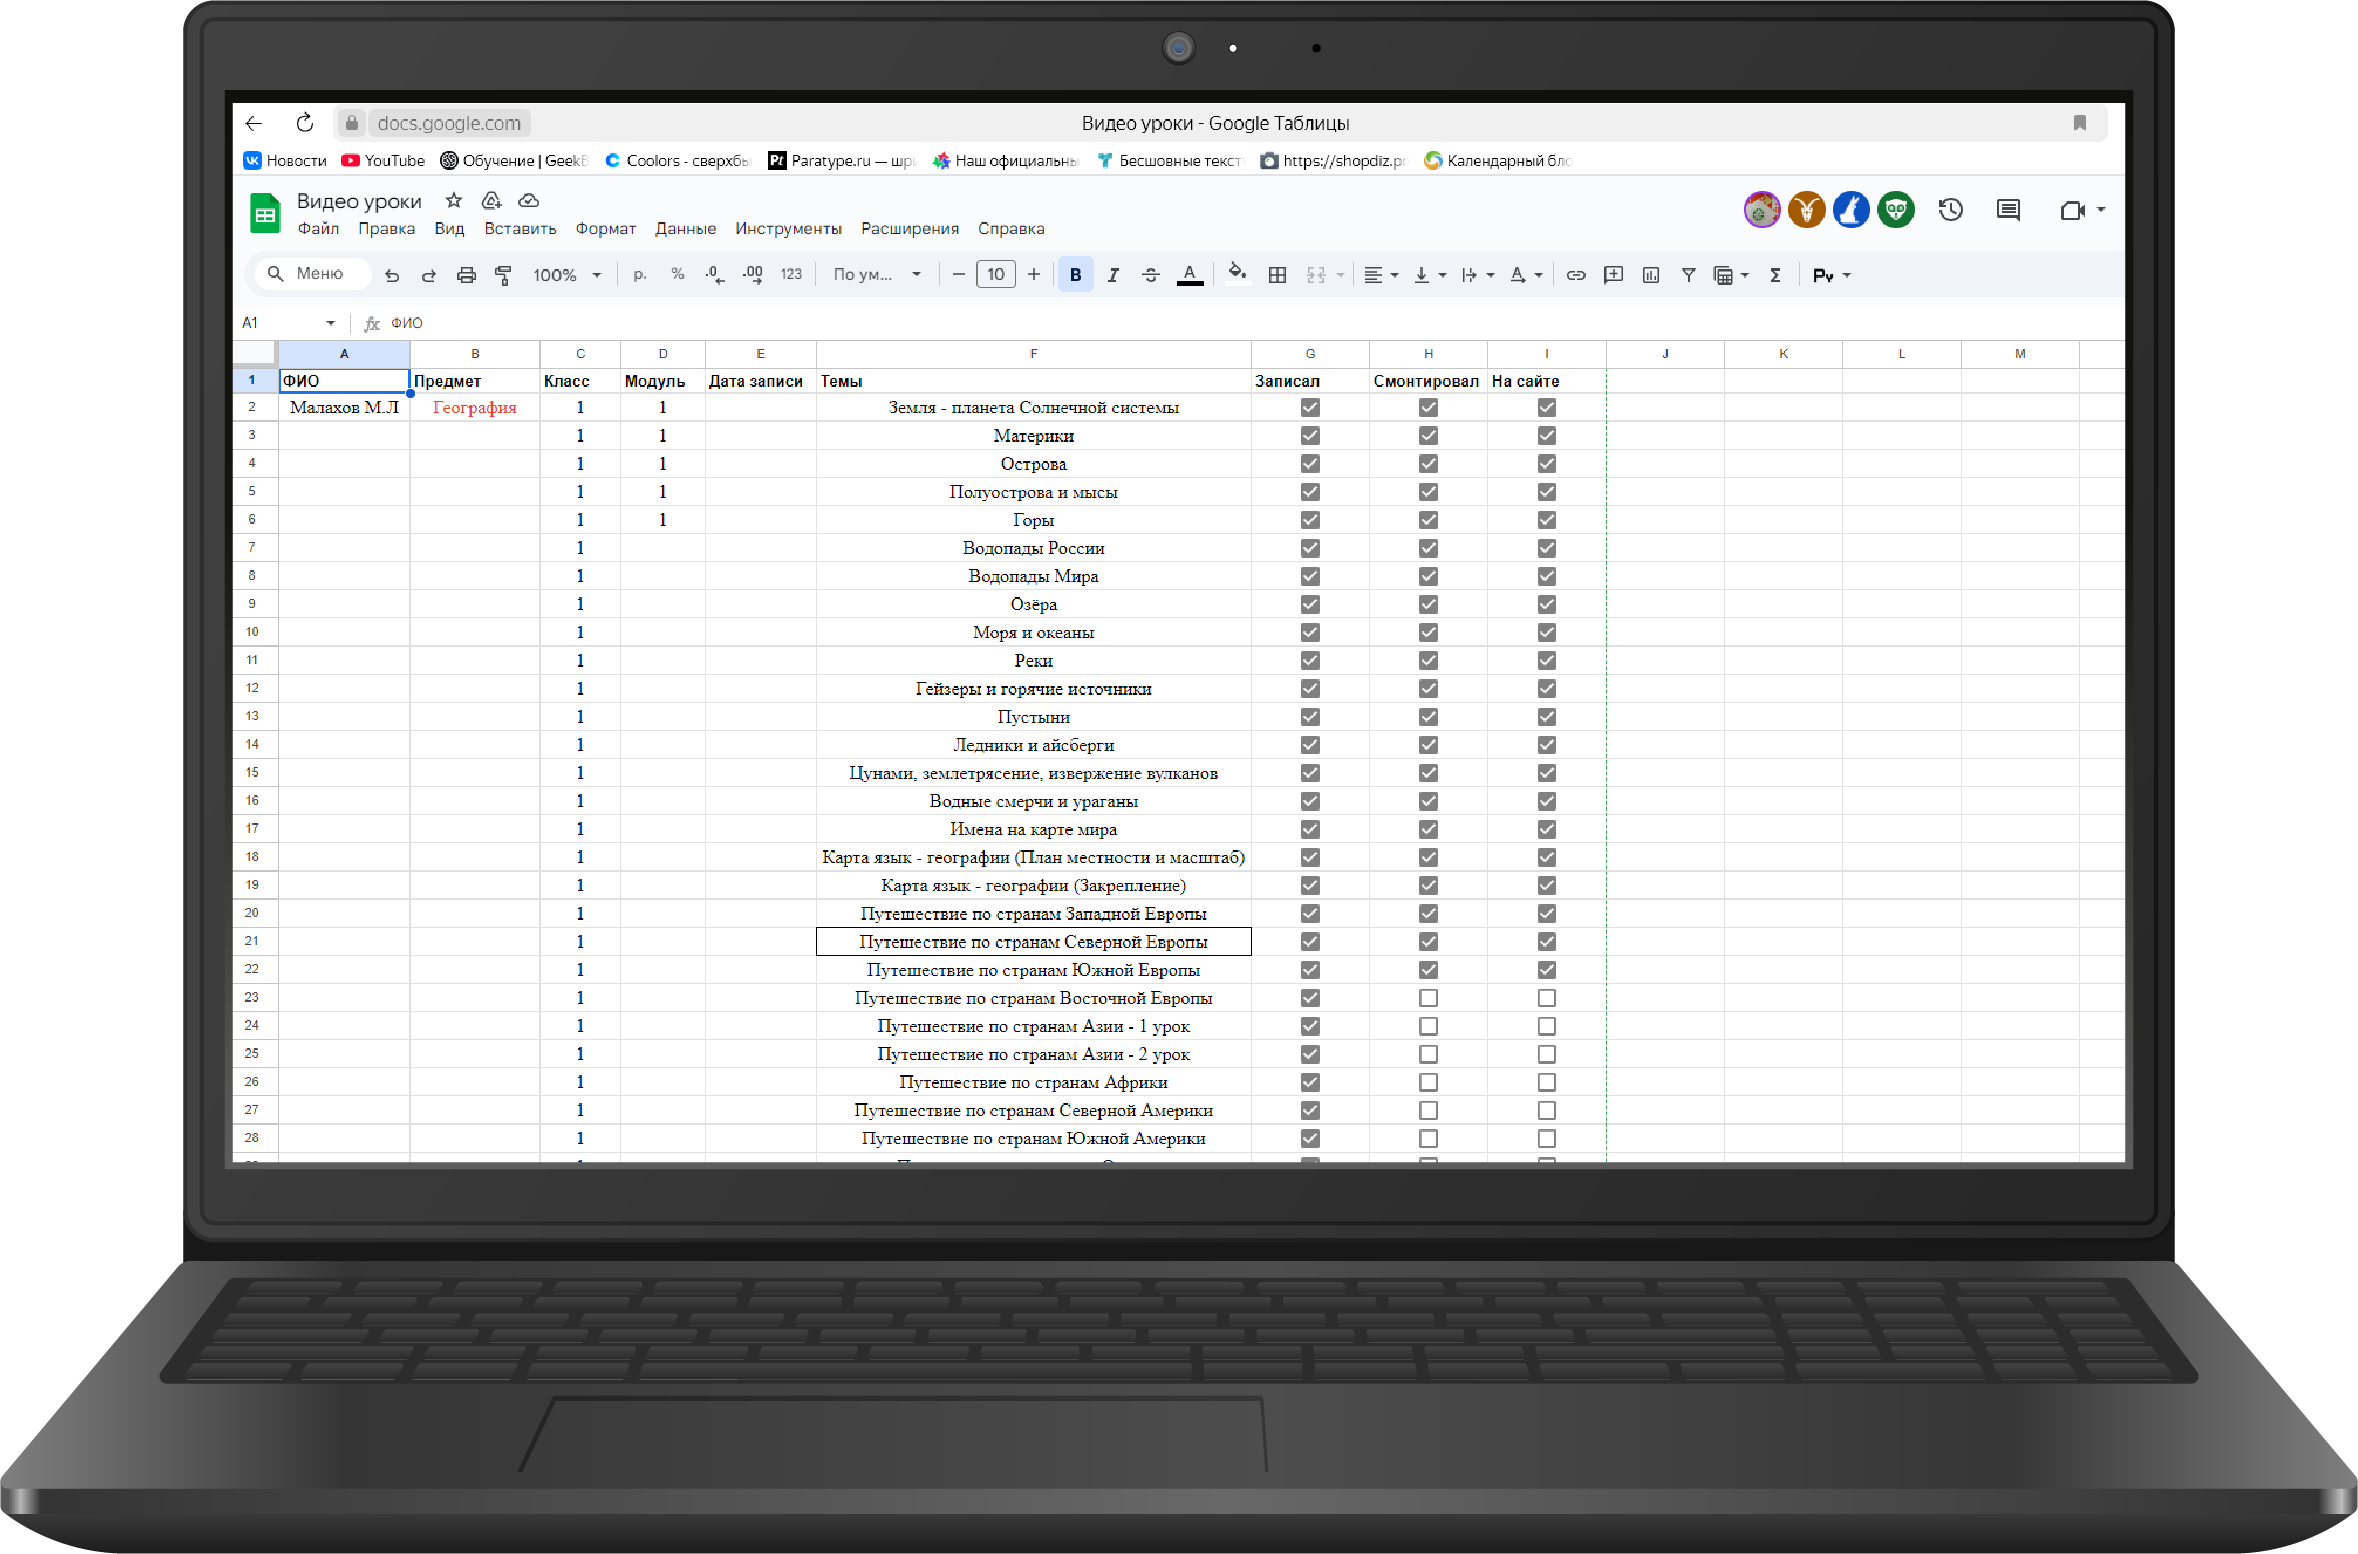This screenshot has height=1554, width=2358.
Task: Open the YouTube bookmark
Action: (x=383, y=161)
